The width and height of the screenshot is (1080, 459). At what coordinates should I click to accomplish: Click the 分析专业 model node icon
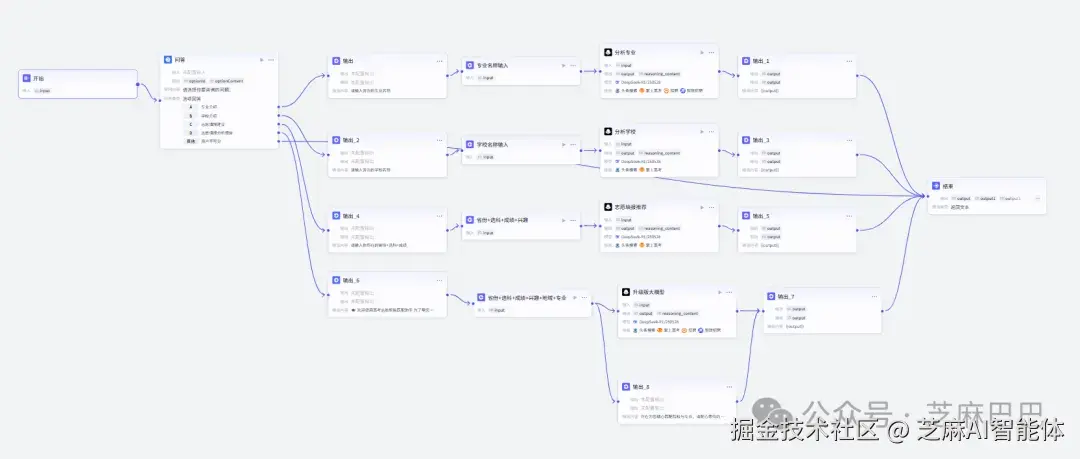tap(608, 52)
